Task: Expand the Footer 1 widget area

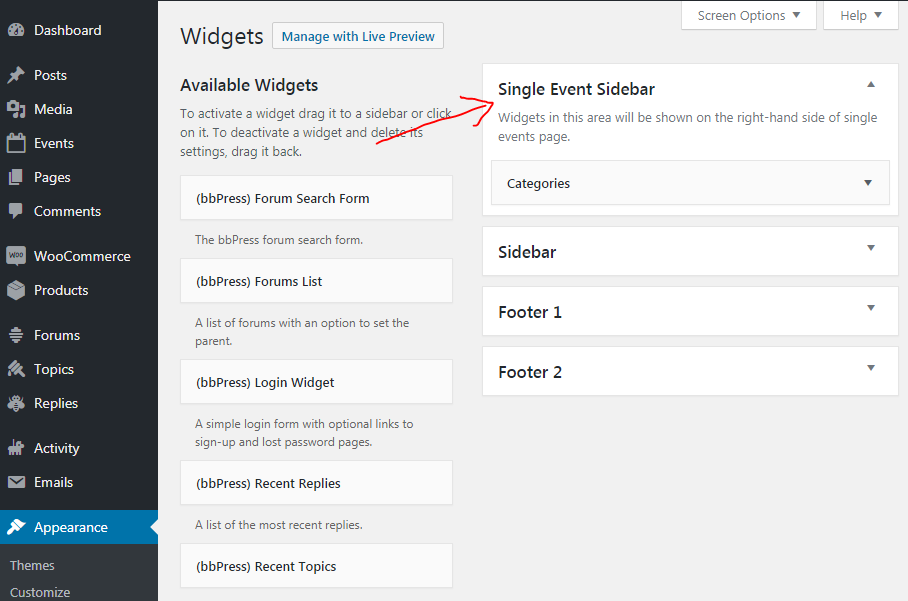Action: [870, 308]
